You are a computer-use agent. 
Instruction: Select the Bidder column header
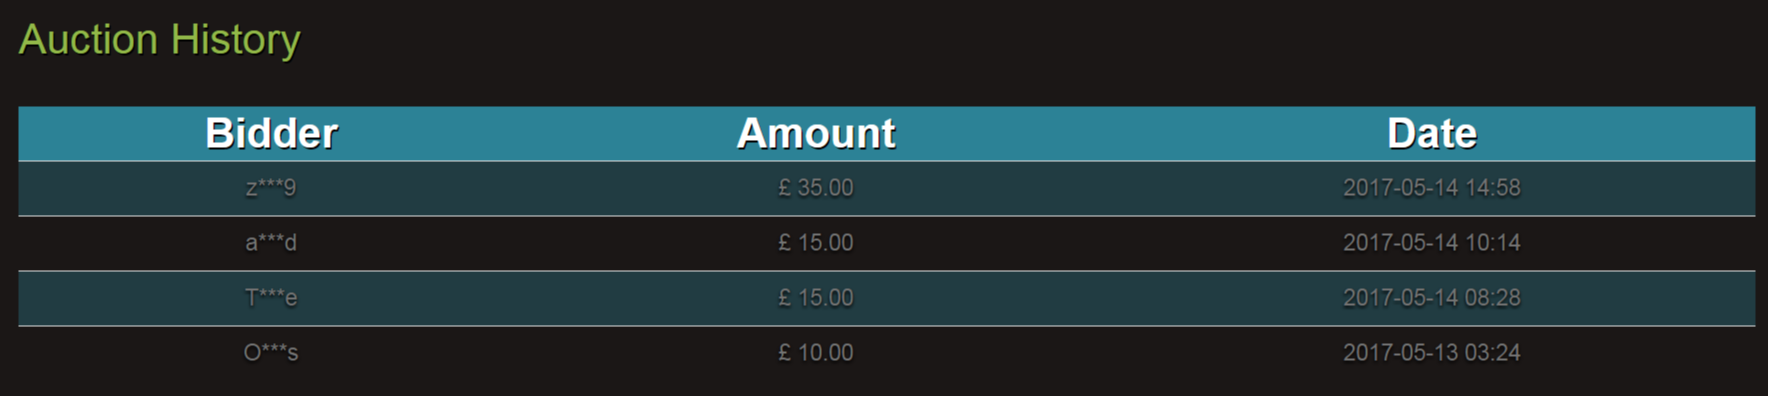click(x=271, y=133)
